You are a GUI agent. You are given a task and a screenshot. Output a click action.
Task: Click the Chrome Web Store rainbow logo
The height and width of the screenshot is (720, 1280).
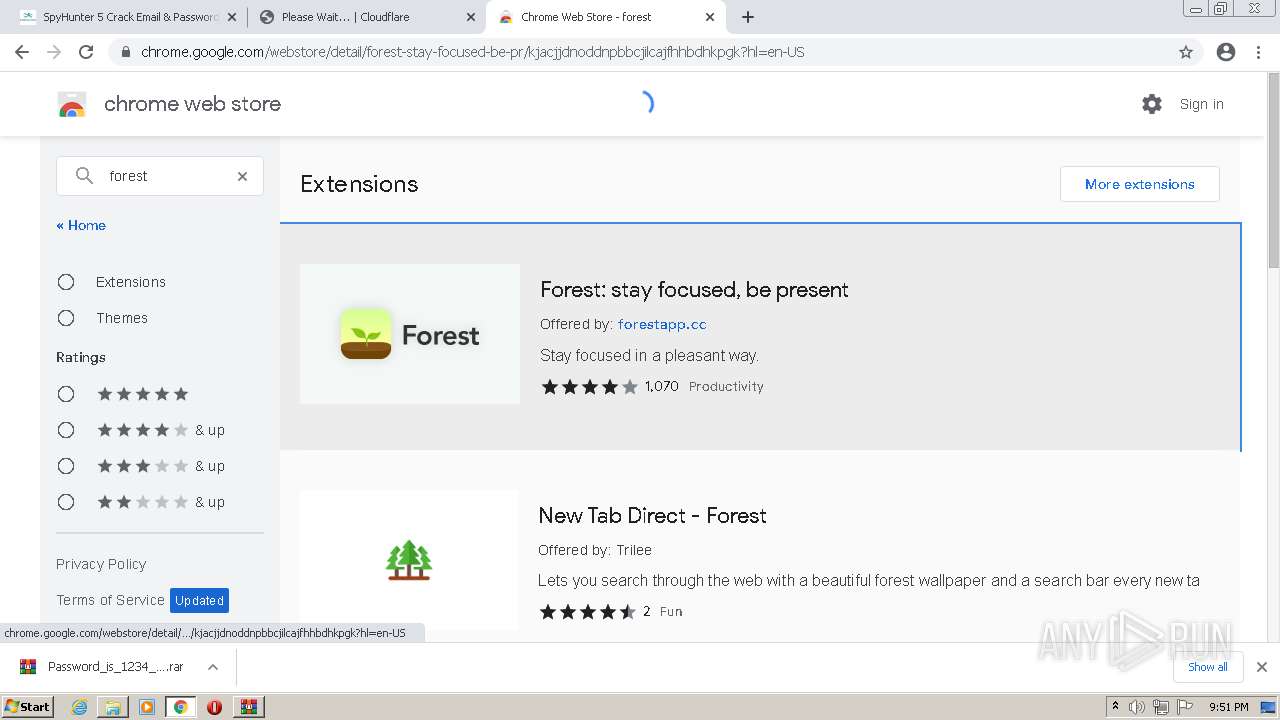pos(72,104)
